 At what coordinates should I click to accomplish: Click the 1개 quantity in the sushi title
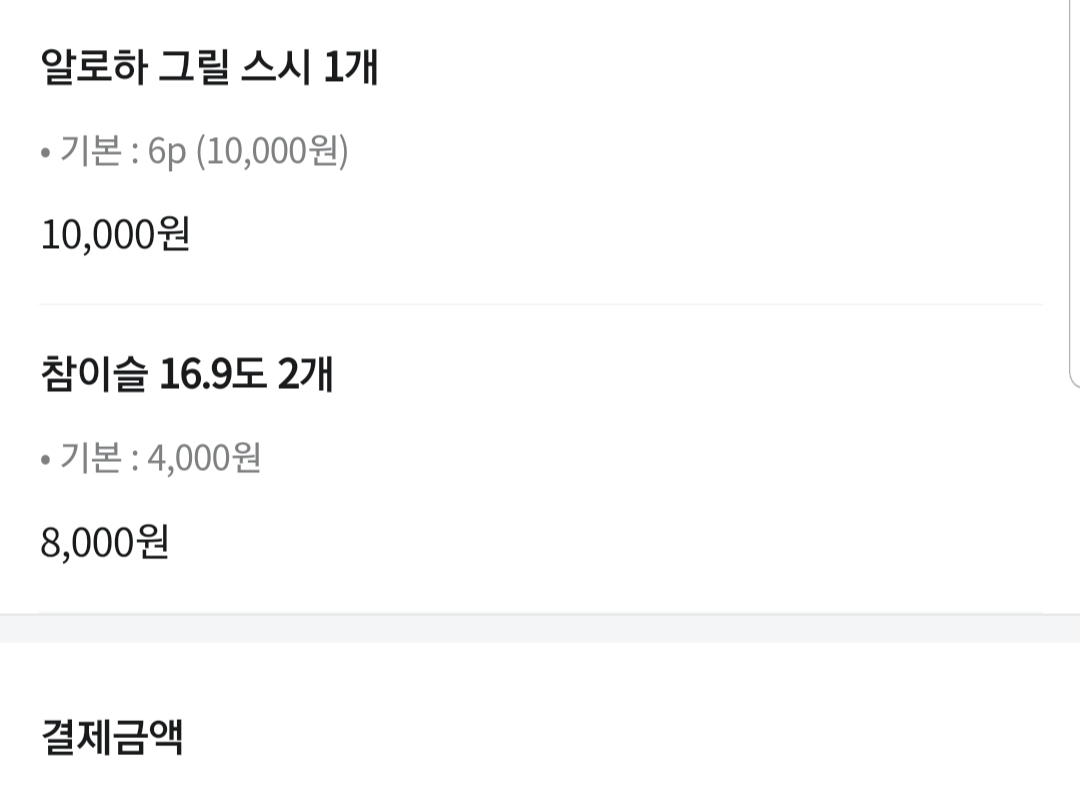click(x=351, y=67)
